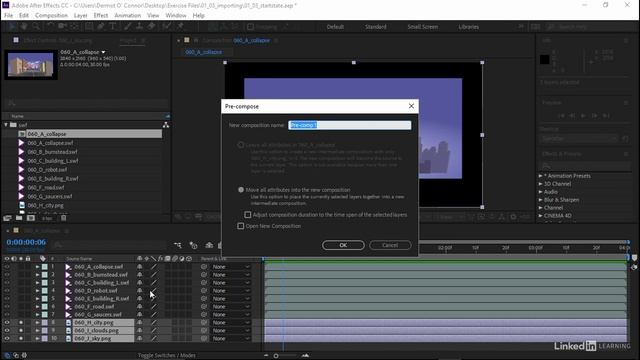Viewport: 640px width, 360px height.
Task: Select the Rotation tool
Action: 50,27
